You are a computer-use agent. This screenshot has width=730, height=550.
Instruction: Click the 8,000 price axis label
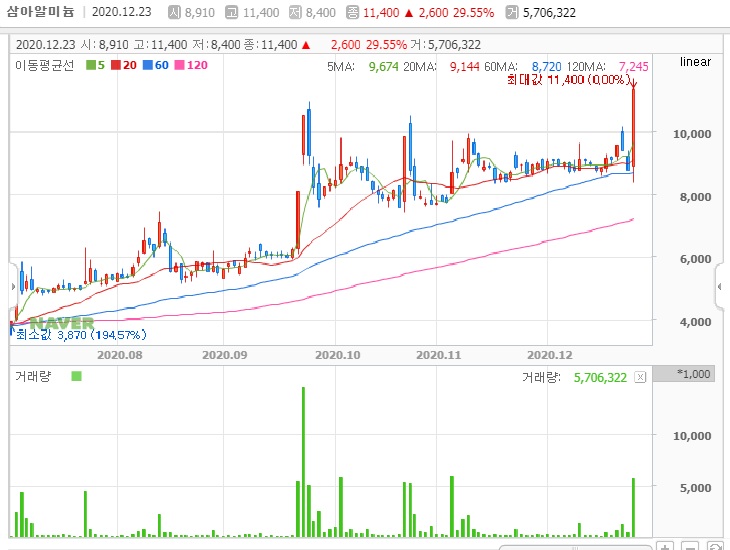pos(695,197)
